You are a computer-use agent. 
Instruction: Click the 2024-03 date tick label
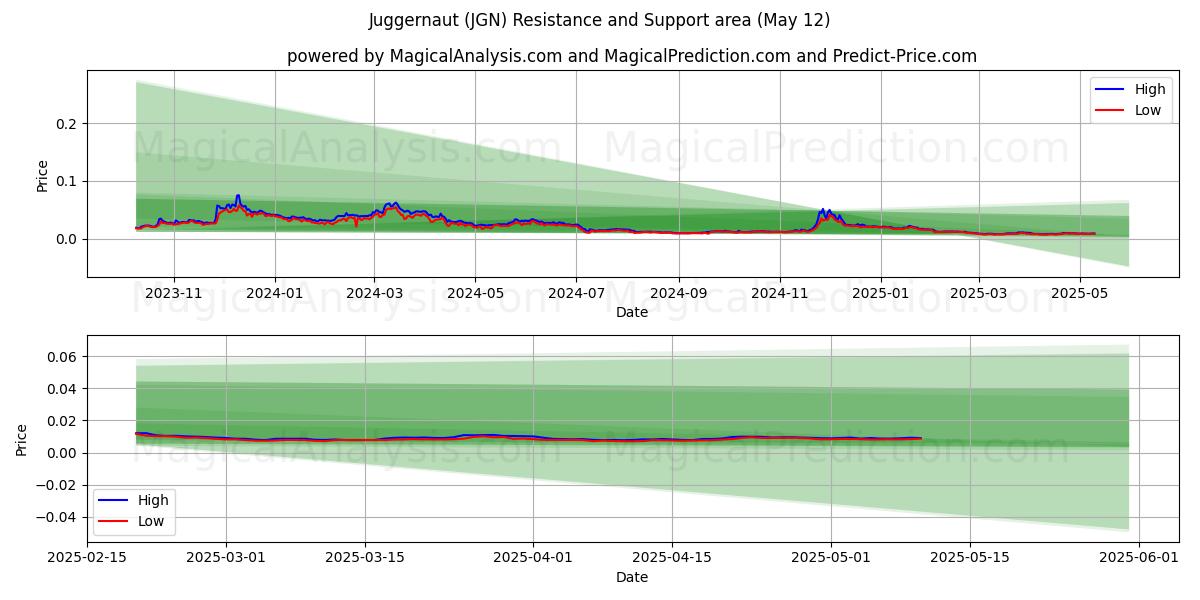click(x=374, y=293)
